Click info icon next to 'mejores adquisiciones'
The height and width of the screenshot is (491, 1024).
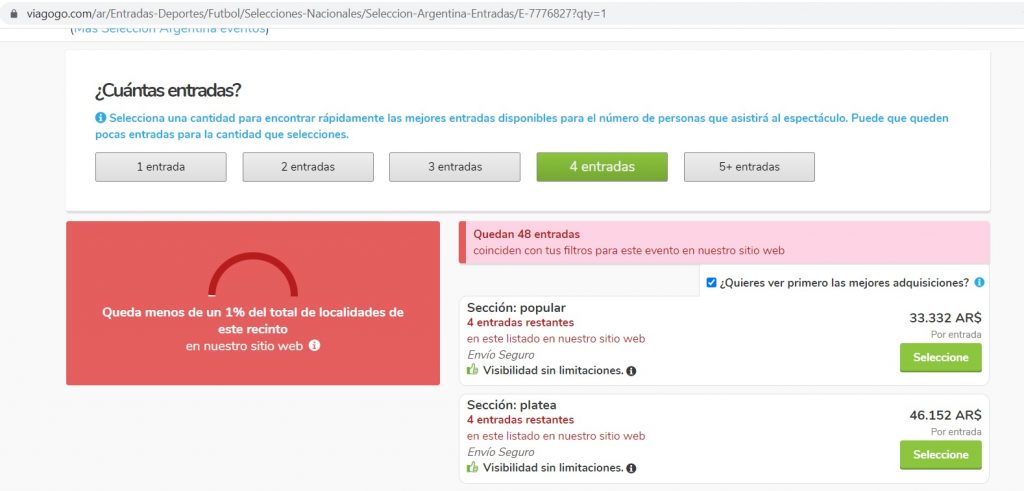click(x=979, y=283)
